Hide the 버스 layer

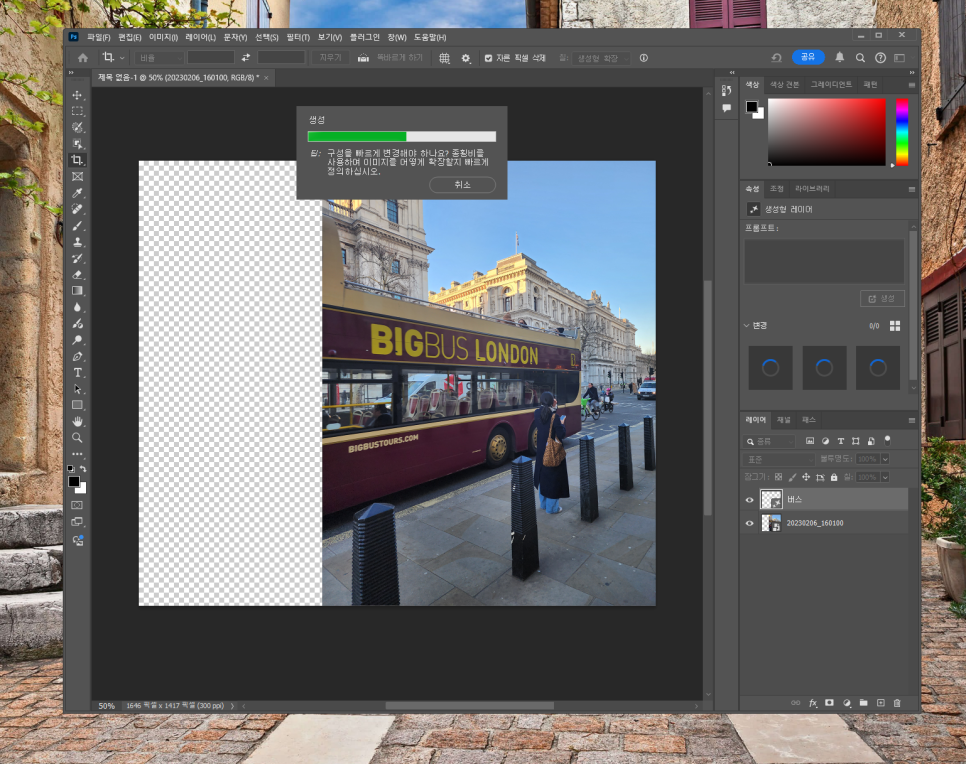coord(750,500)
